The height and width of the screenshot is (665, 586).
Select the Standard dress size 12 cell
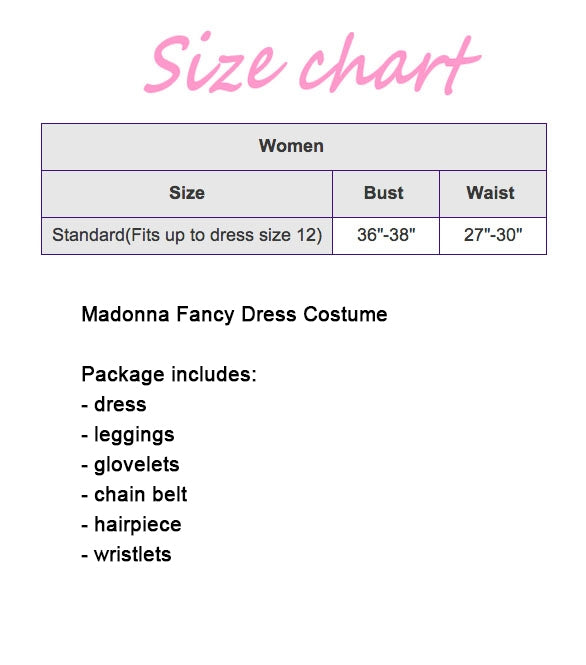point(187,236)
